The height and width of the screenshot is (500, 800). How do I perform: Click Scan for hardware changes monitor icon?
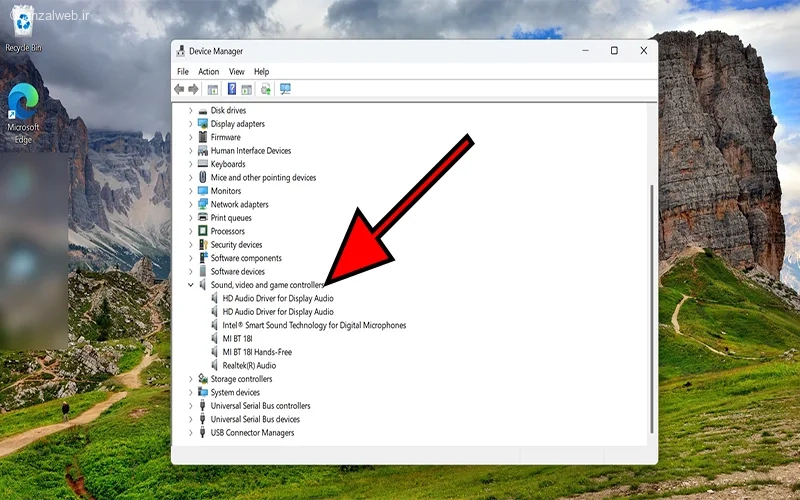click(285, 89)
